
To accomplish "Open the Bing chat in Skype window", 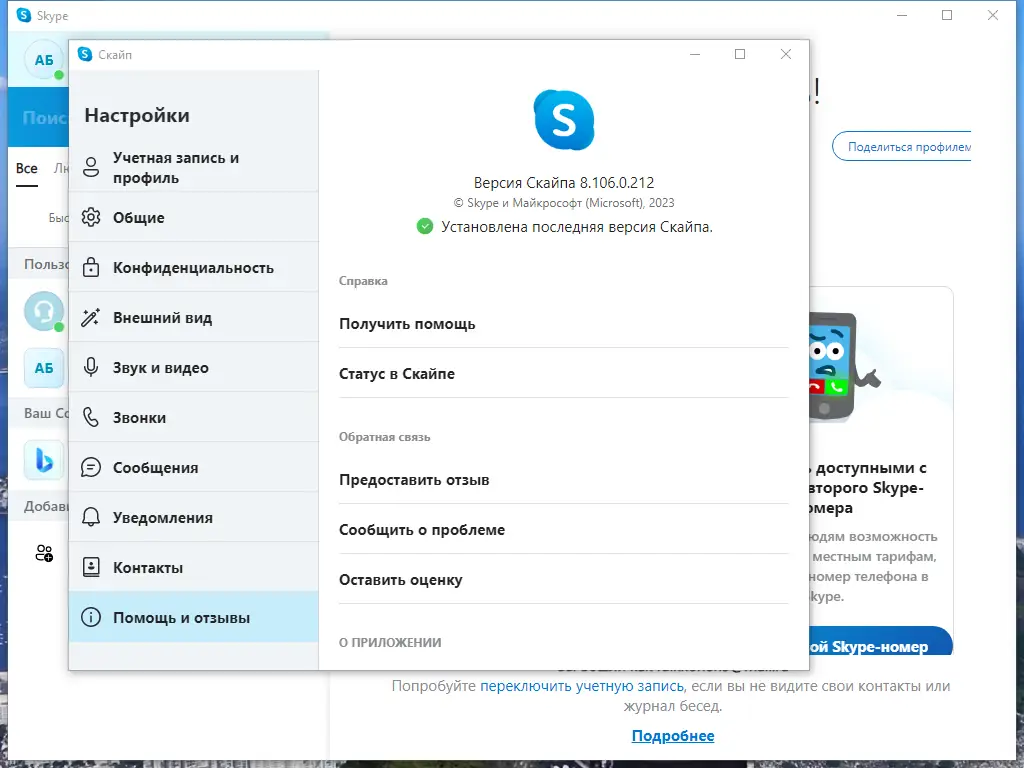I will [x=44, y=460].
